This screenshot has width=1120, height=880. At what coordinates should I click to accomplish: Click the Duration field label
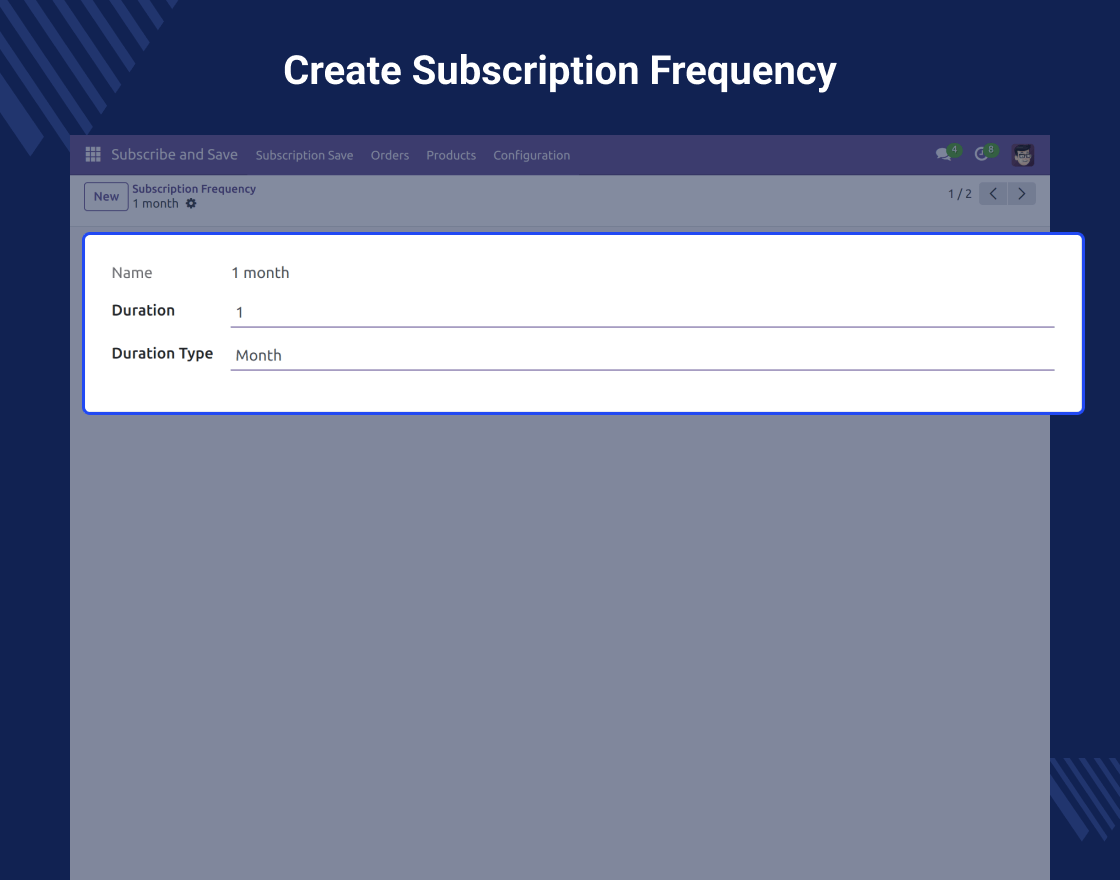[x=143, y=310]
